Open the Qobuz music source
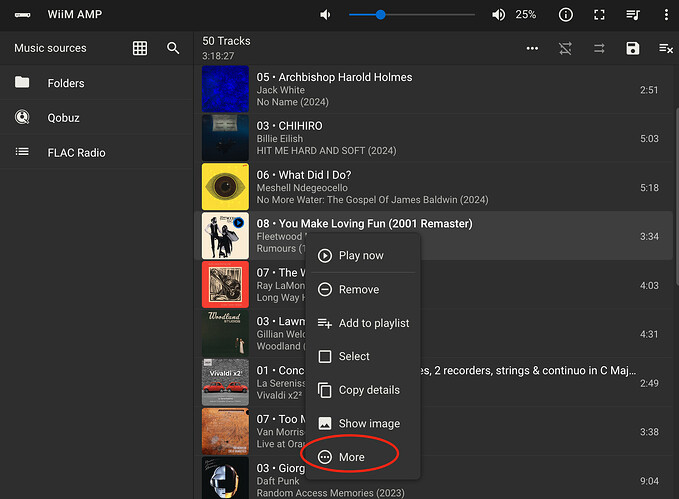 pyautogui.click(x=64, y=117)
